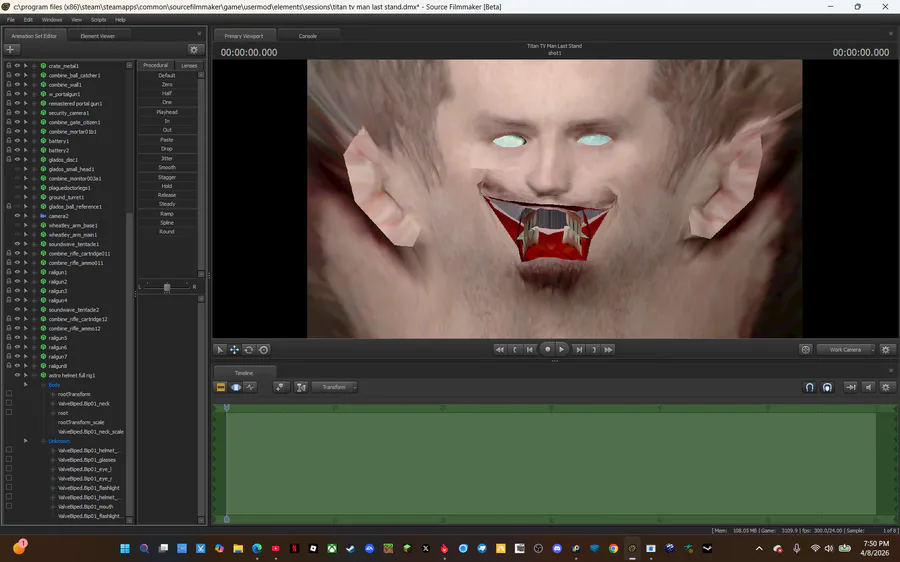
Task: Toggle visibility eye for combine_wall1
Action: point(17,84)
